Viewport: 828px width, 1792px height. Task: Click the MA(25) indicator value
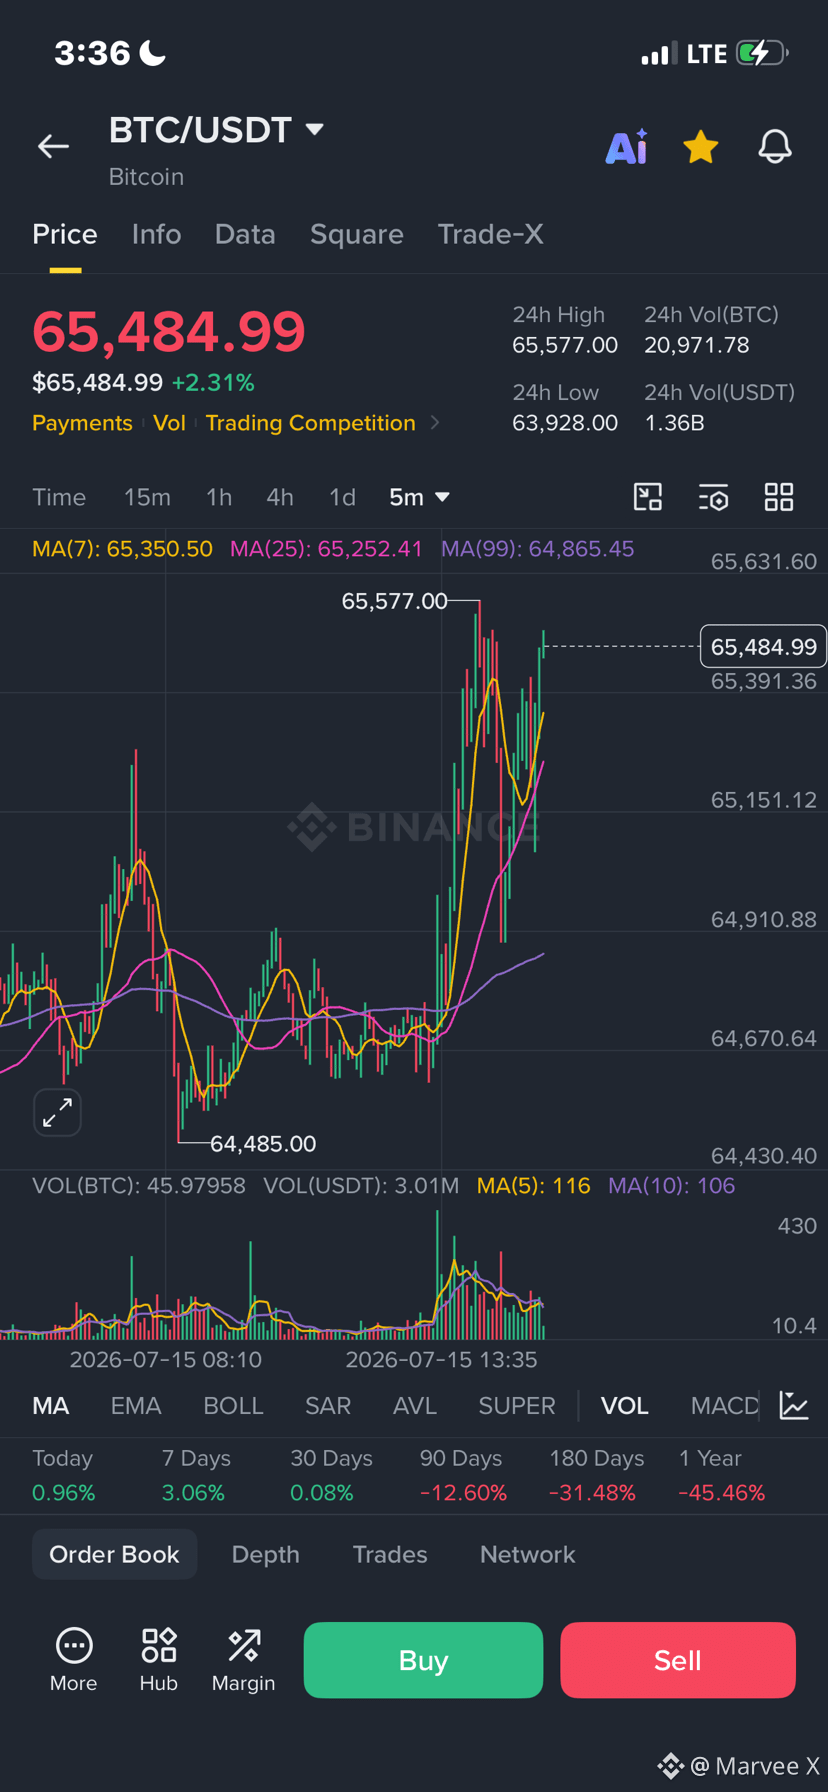click(326, 549)
